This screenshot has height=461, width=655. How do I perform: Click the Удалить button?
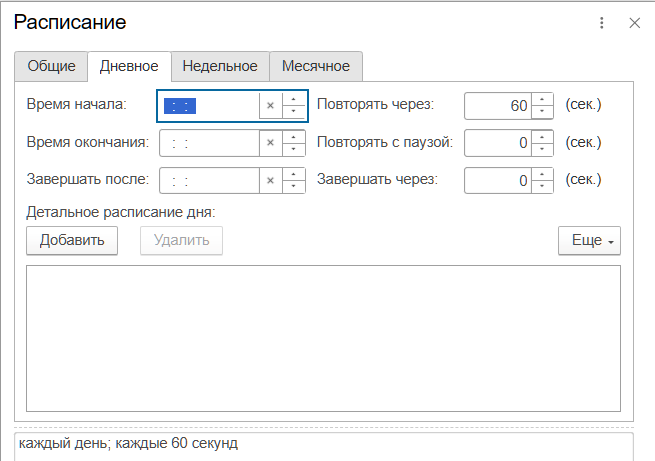pyautogui.click(x=181, y=241)
